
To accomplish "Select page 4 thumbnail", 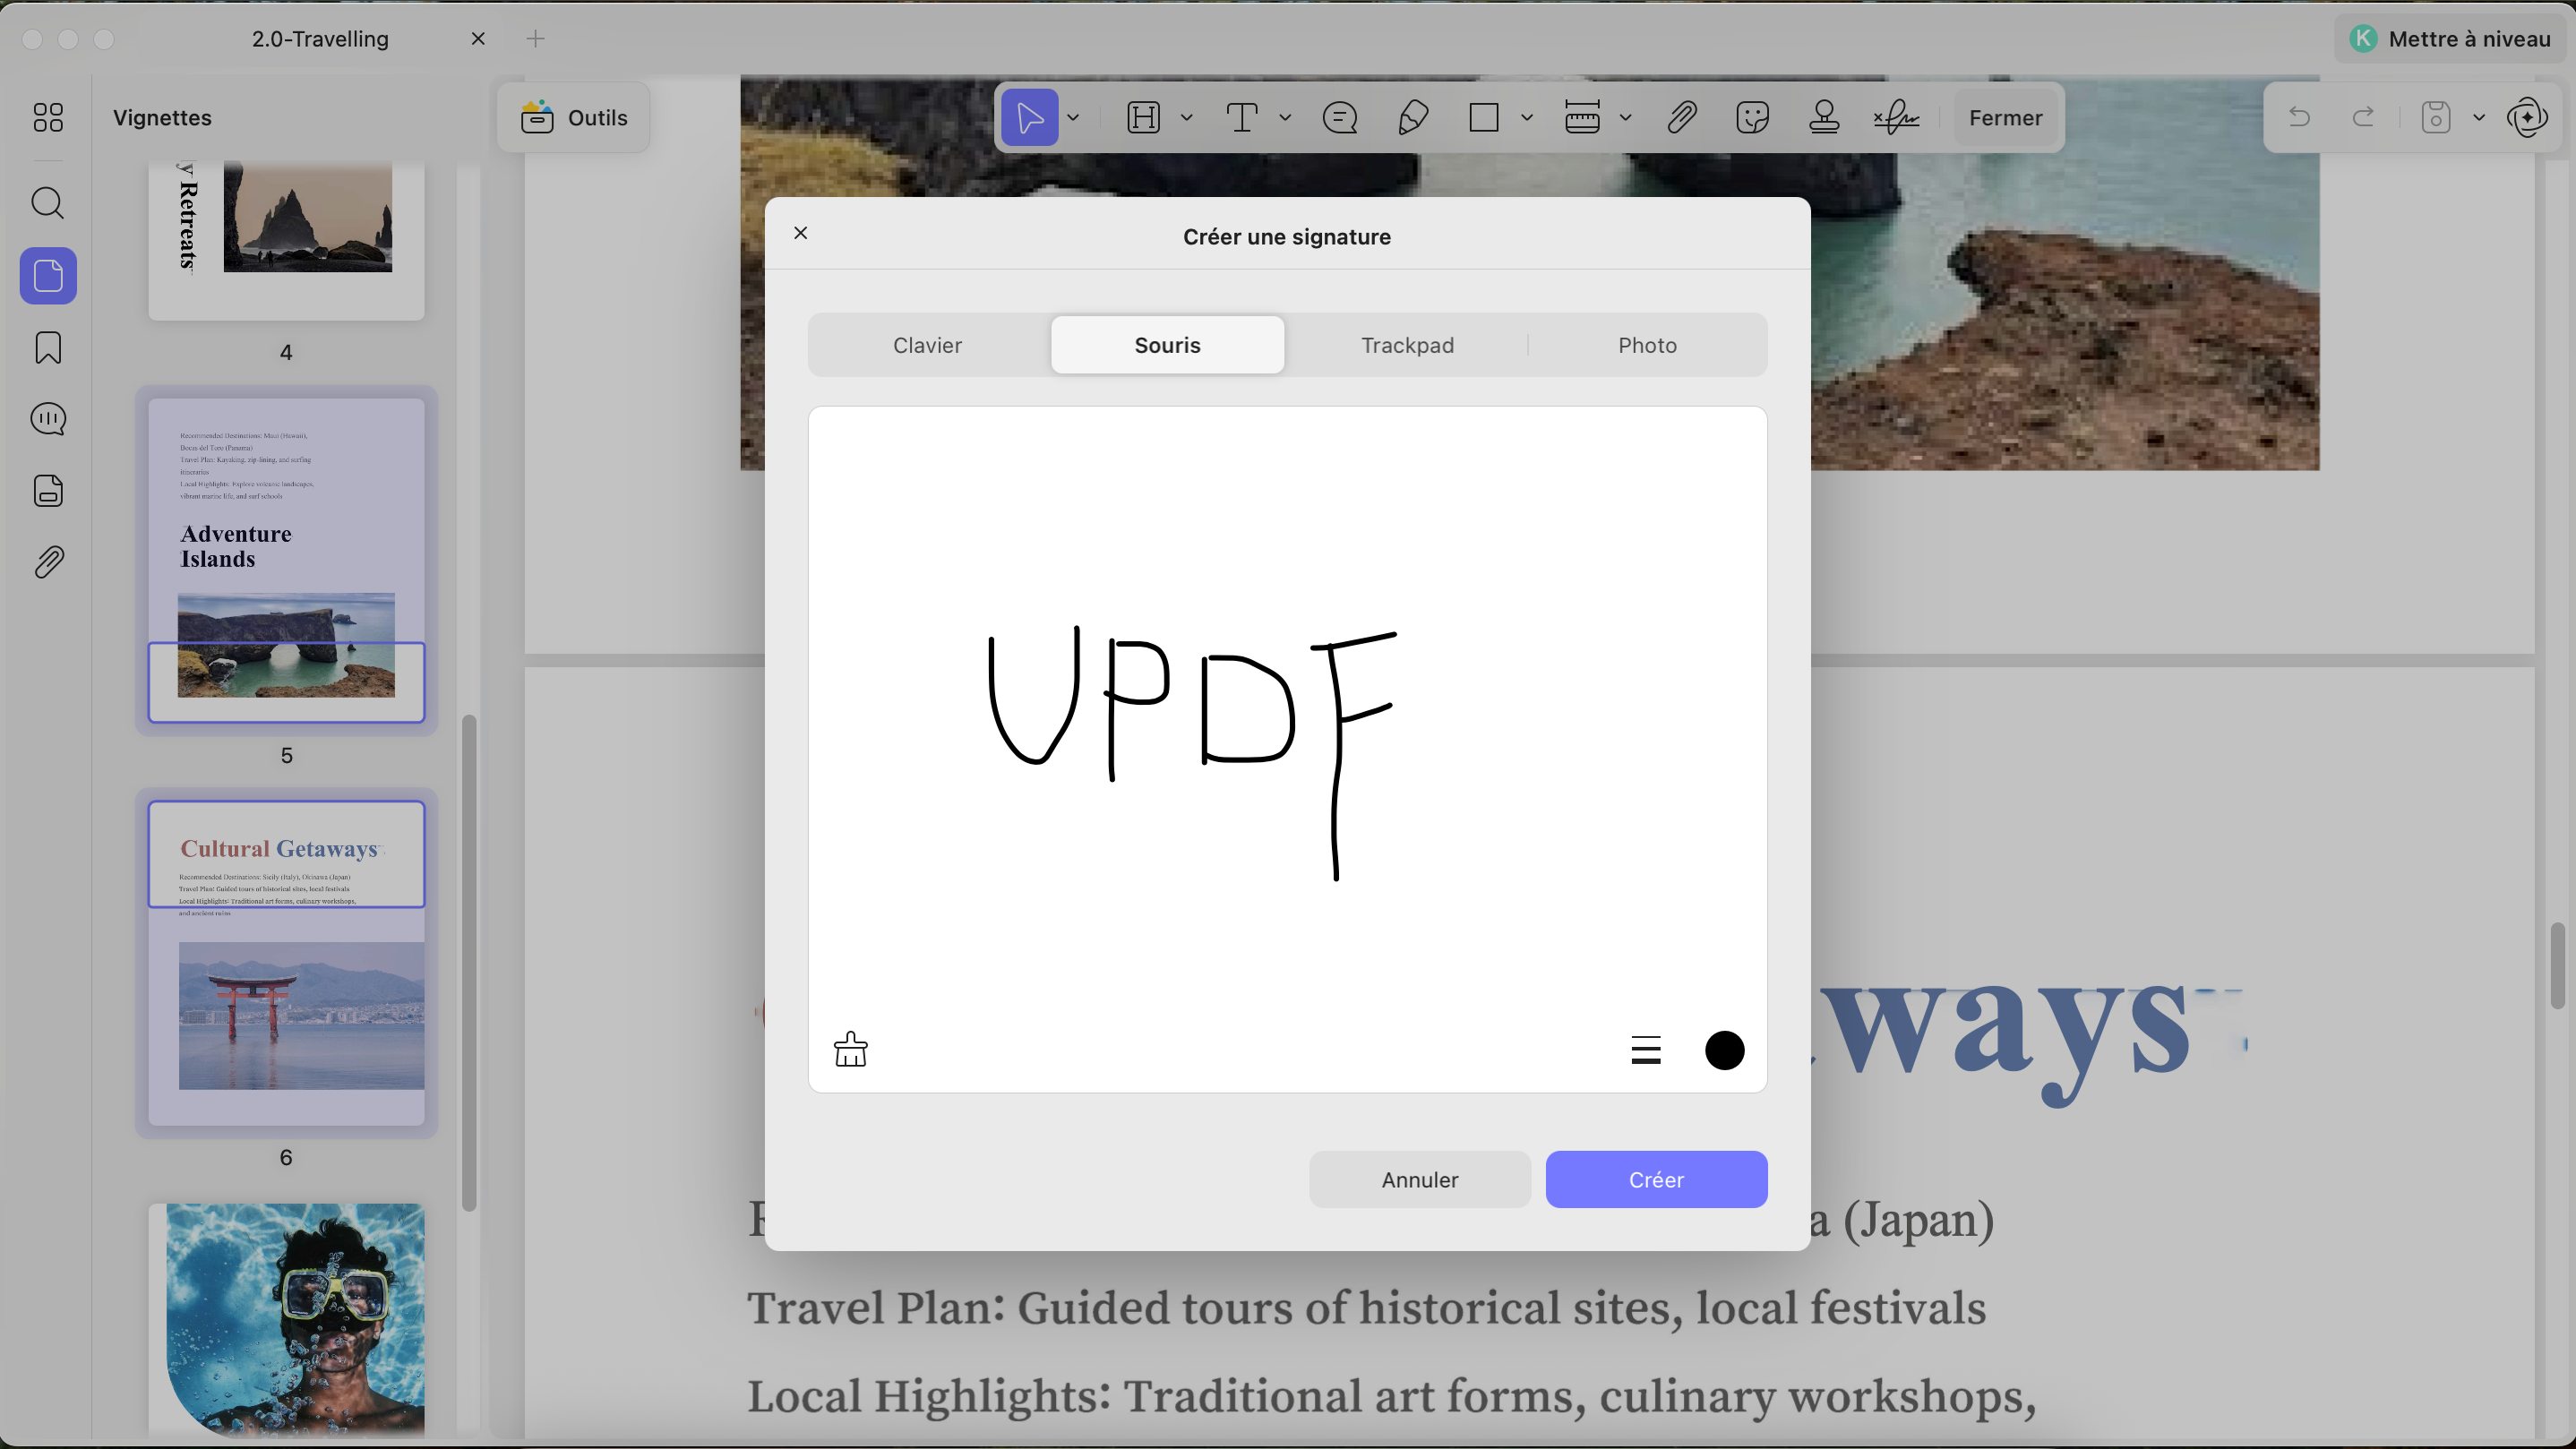I will [286, 240].
